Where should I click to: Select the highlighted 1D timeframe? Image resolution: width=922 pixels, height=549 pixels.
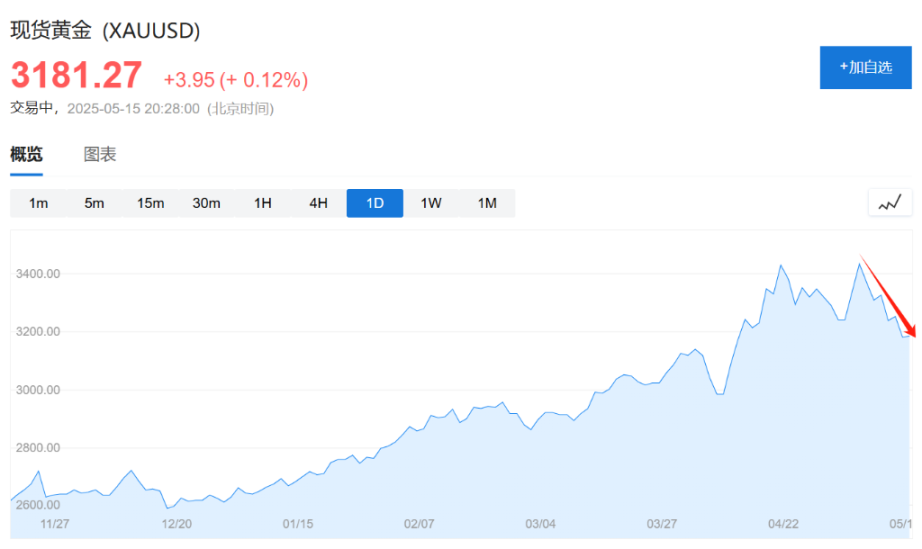click(x=374, y=203)
